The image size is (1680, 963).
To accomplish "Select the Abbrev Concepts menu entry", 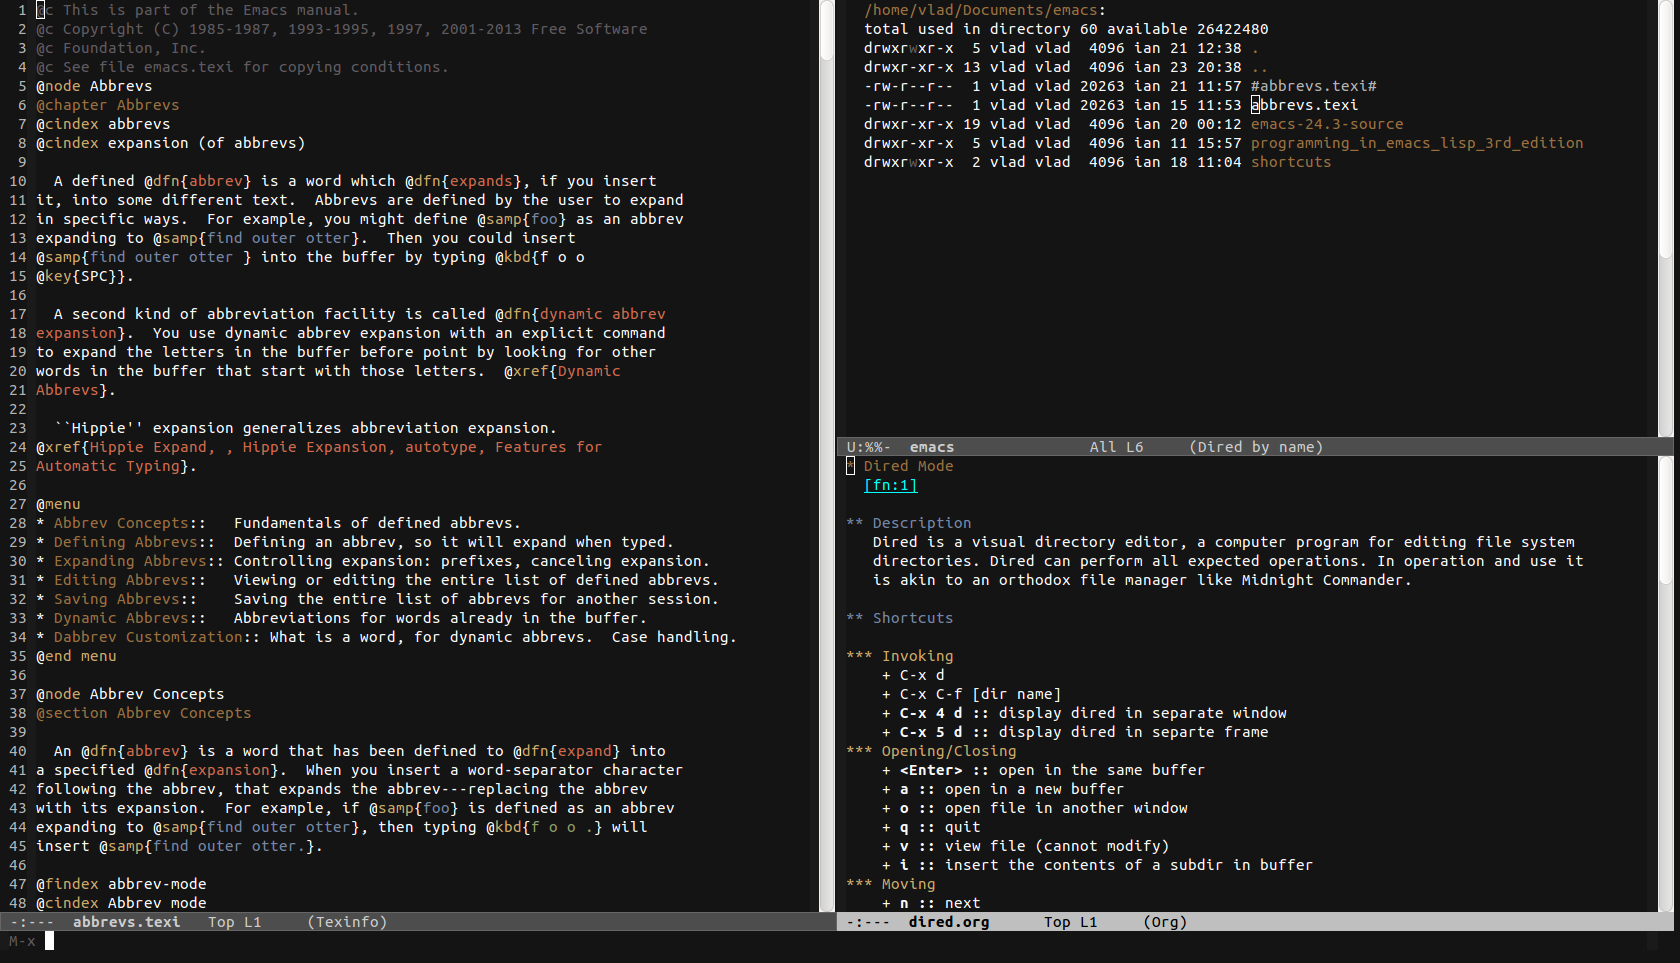I will pyautogui.click(x=121, y=523).
